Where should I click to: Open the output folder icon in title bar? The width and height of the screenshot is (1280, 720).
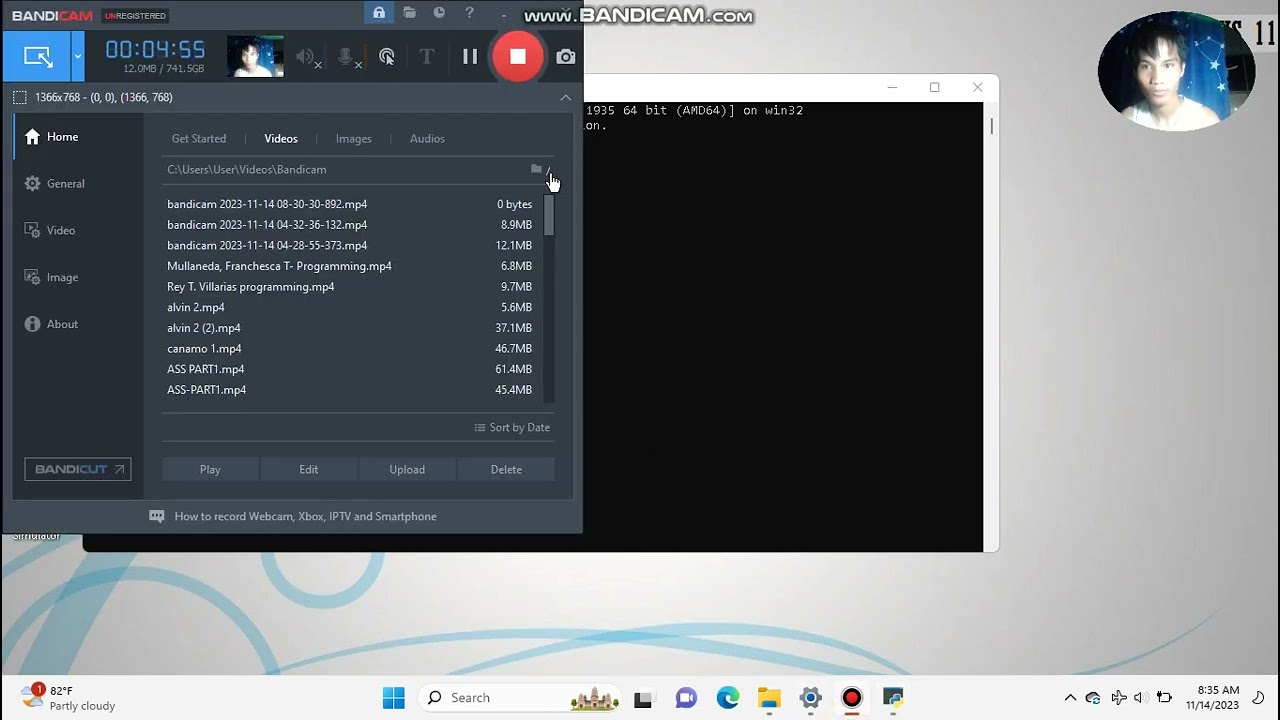coord(410,13)
